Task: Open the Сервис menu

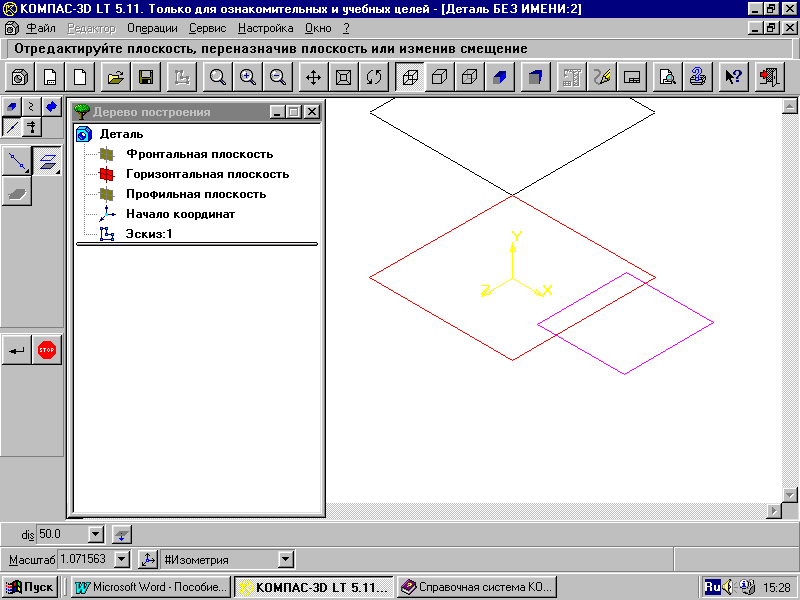Action: (207, 29)
